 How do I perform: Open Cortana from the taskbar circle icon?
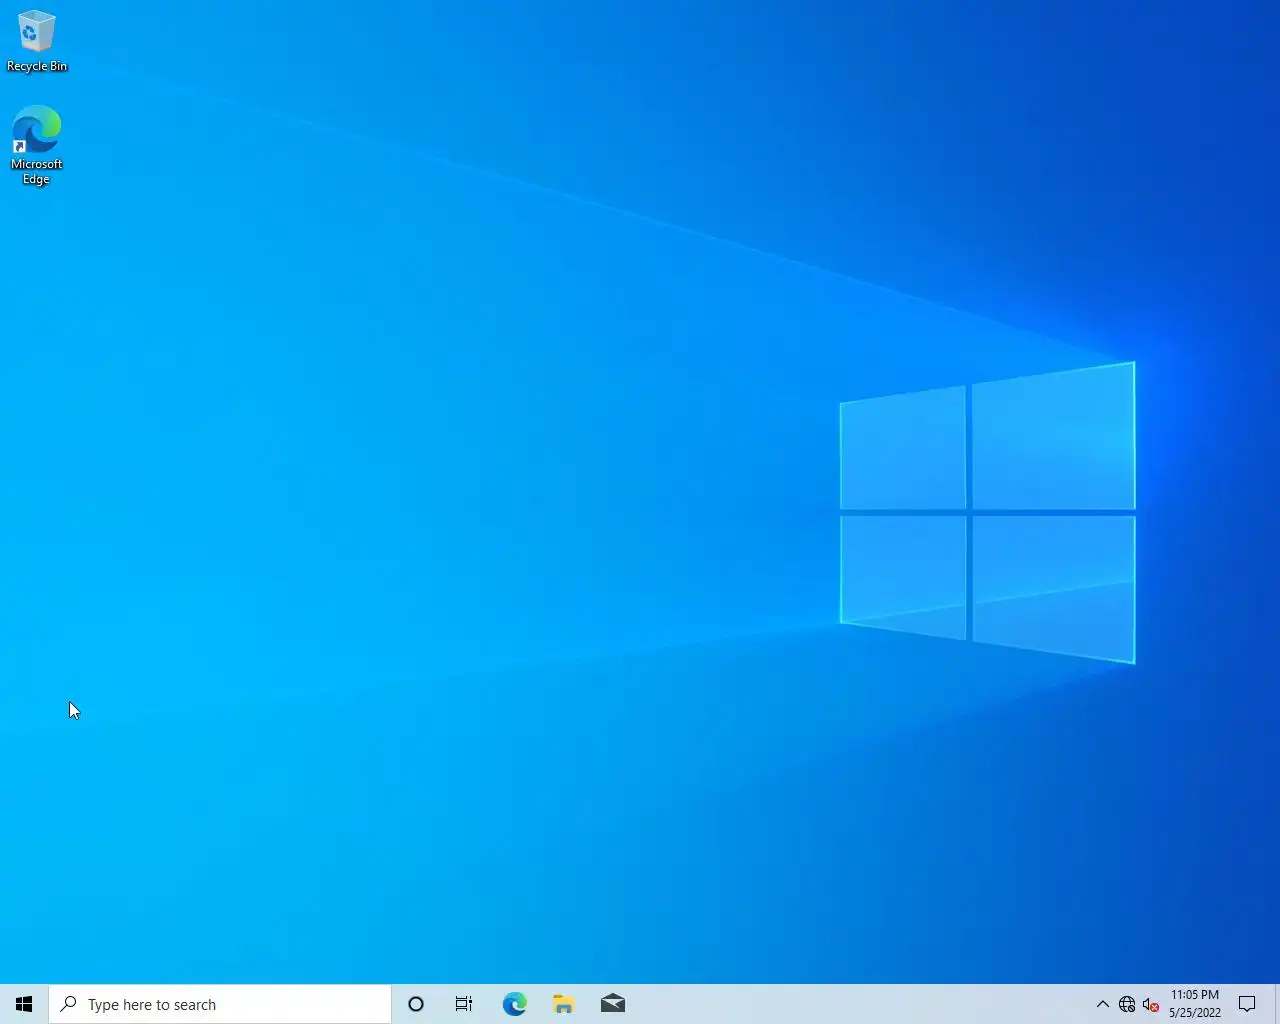coord(416,1004)
